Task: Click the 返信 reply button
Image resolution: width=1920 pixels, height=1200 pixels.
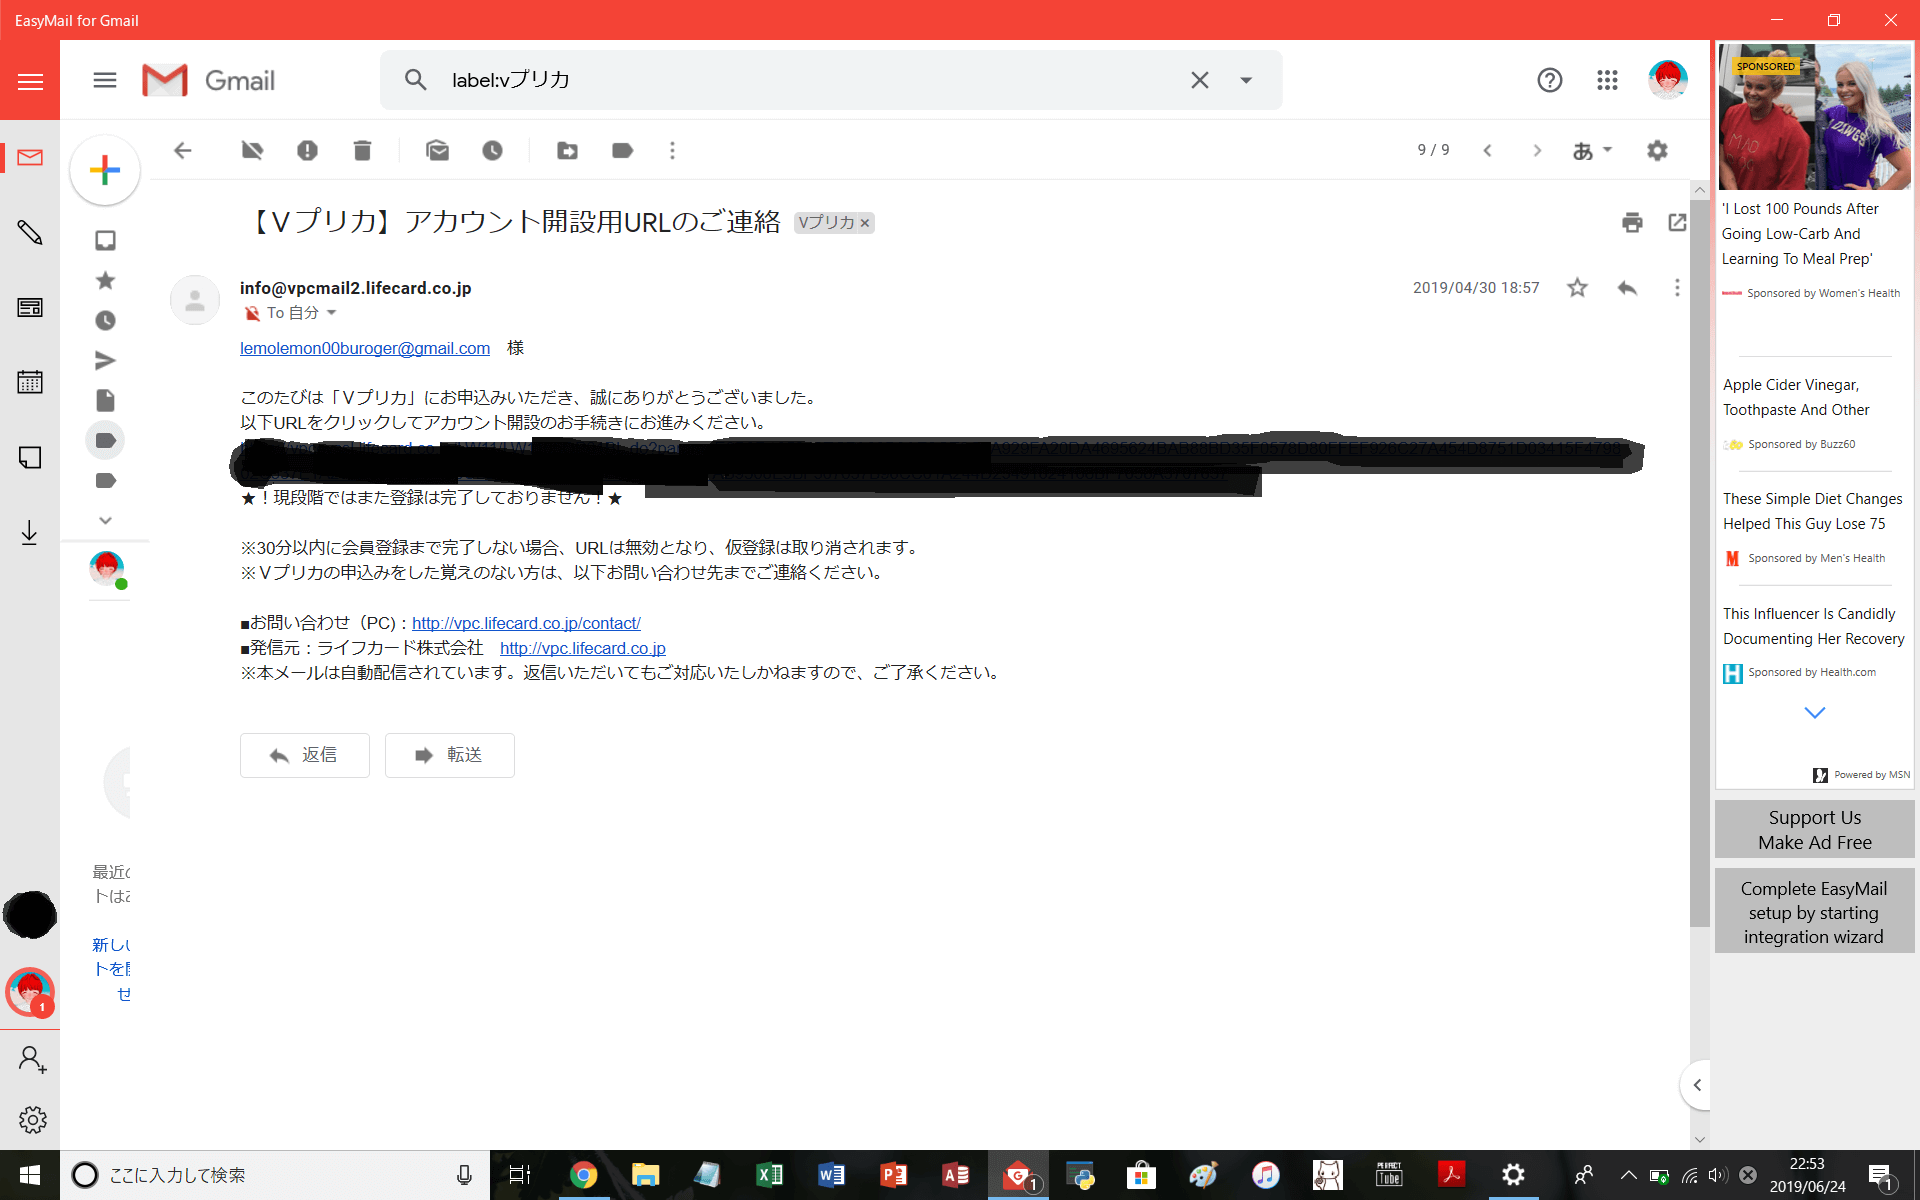Action: (x=305, y=755)
